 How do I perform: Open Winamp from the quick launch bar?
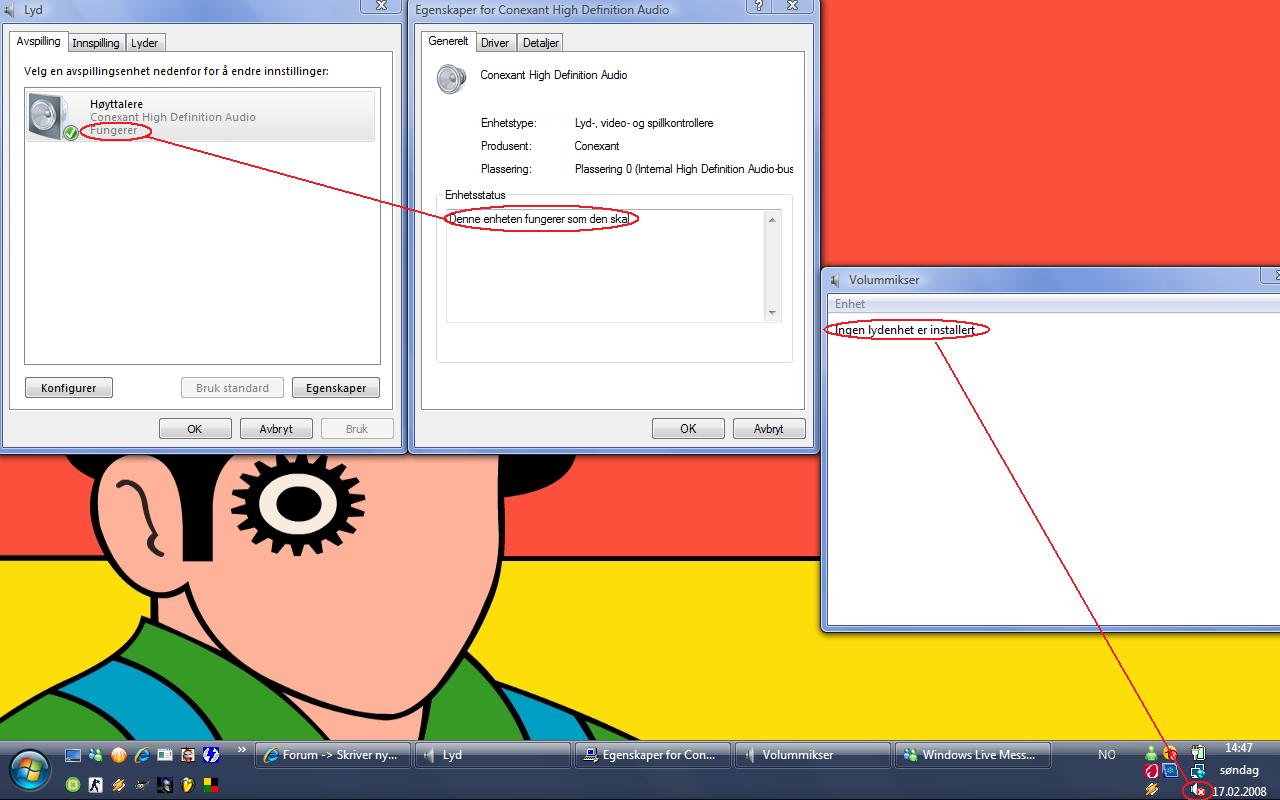(x=119, y=785)
